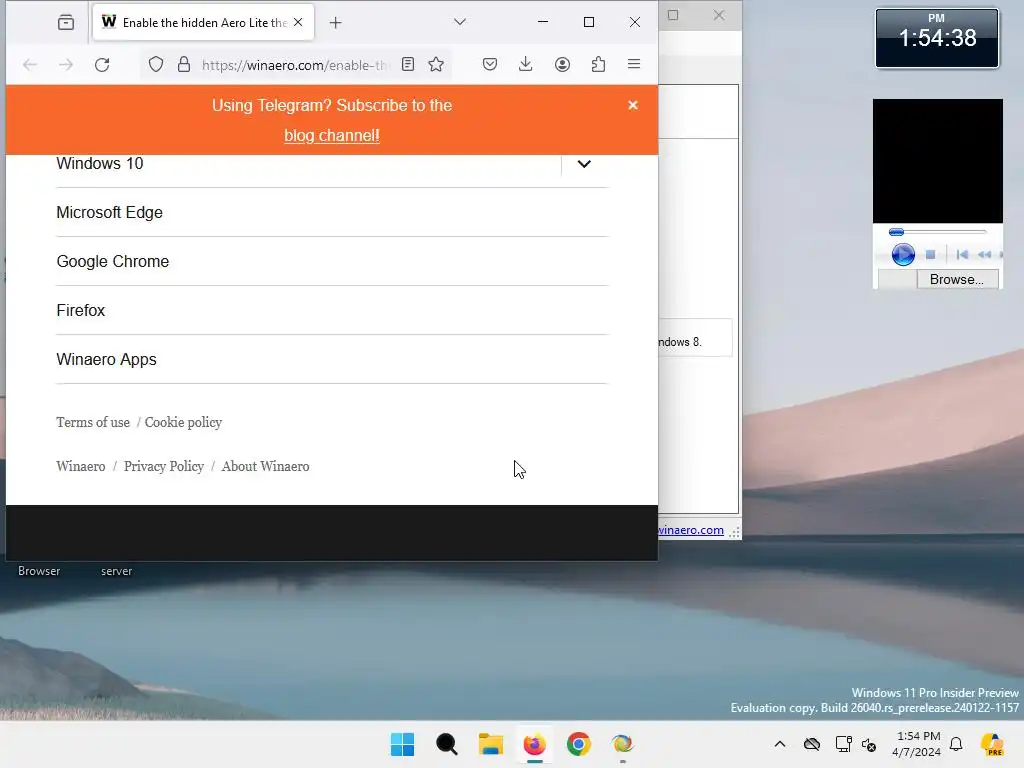Open Terms of use link
This screenshot has height=768, width=1024.
pyautogui.click(x=93, y=422)
